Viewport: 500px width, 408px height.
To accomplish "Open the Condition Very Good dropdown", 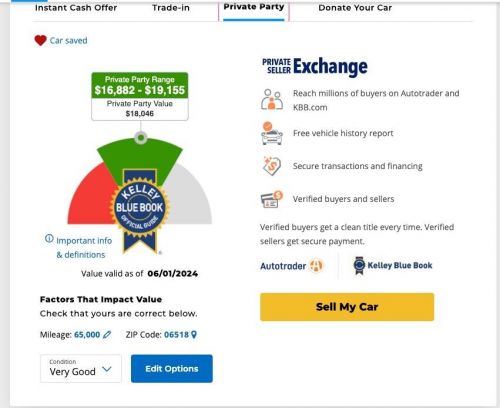I will [81, 369].
